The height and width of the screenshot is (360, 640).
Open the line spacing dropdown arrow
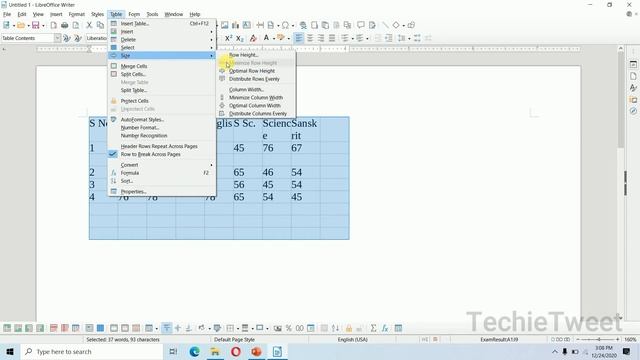coord(409,38)
